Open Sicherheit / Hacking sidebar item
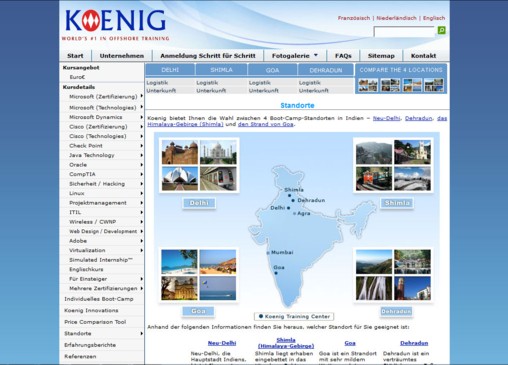 (97, 184)
